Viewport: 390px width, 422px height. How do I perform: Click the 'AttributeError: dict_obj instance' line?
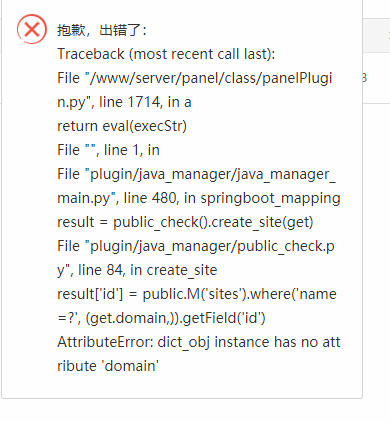pos(199,342)
